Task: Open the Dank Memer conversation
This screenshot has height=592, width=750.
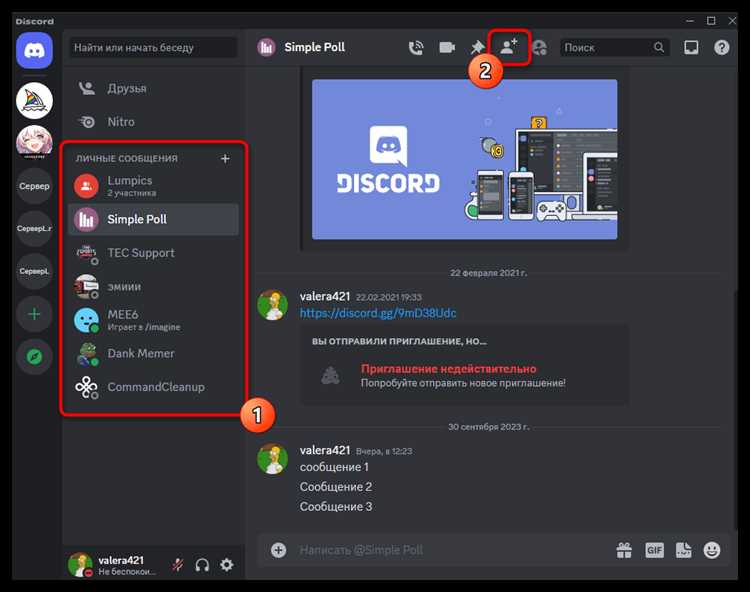Action: tap(154, 353)
